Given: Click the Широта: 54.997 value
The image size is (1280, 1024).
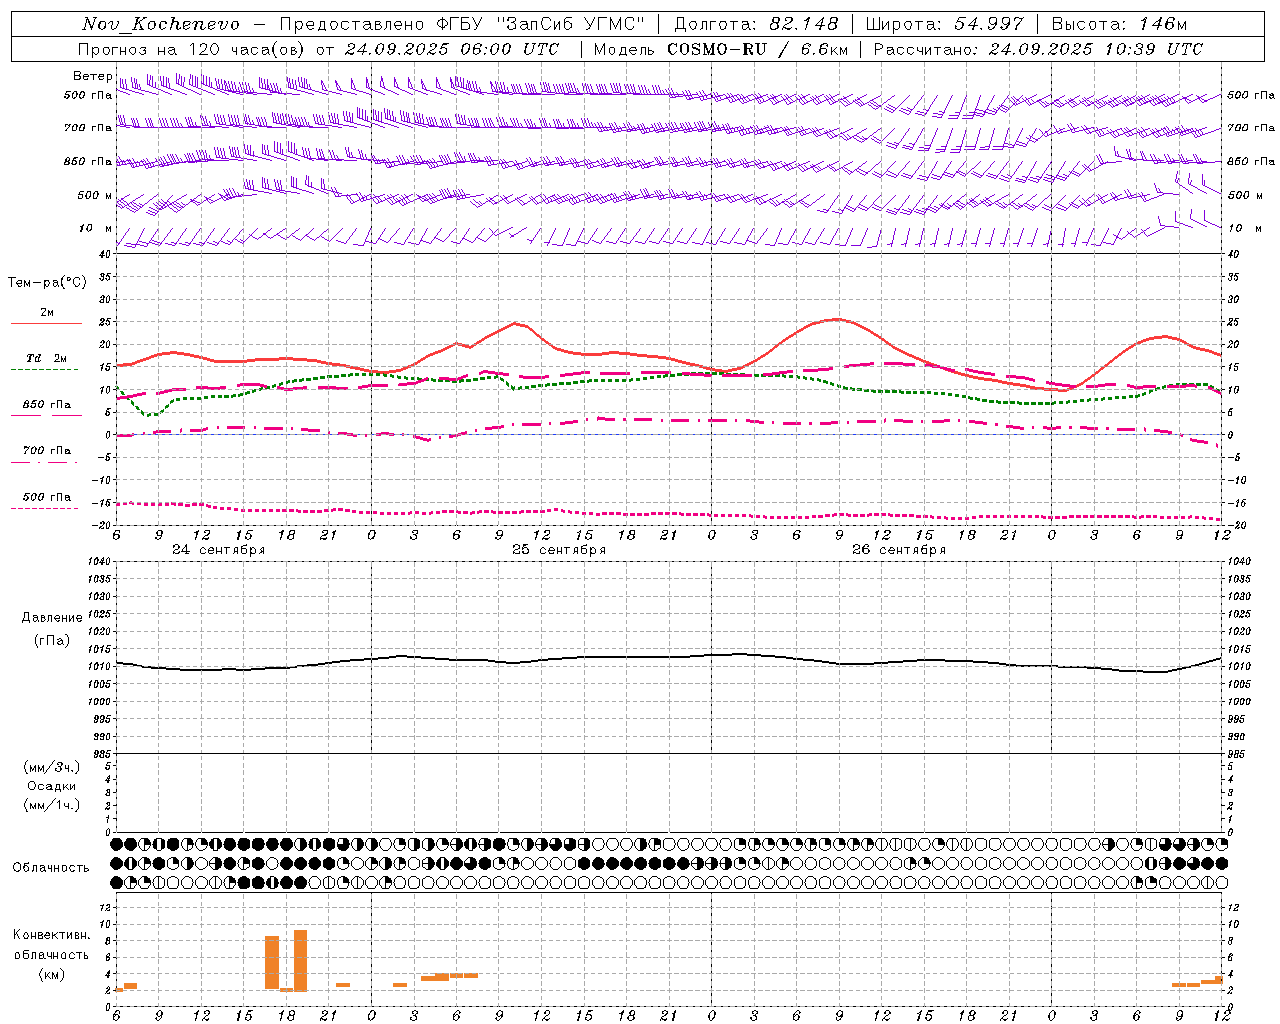Looking at the screenshot, I should (x=944, y=24).
